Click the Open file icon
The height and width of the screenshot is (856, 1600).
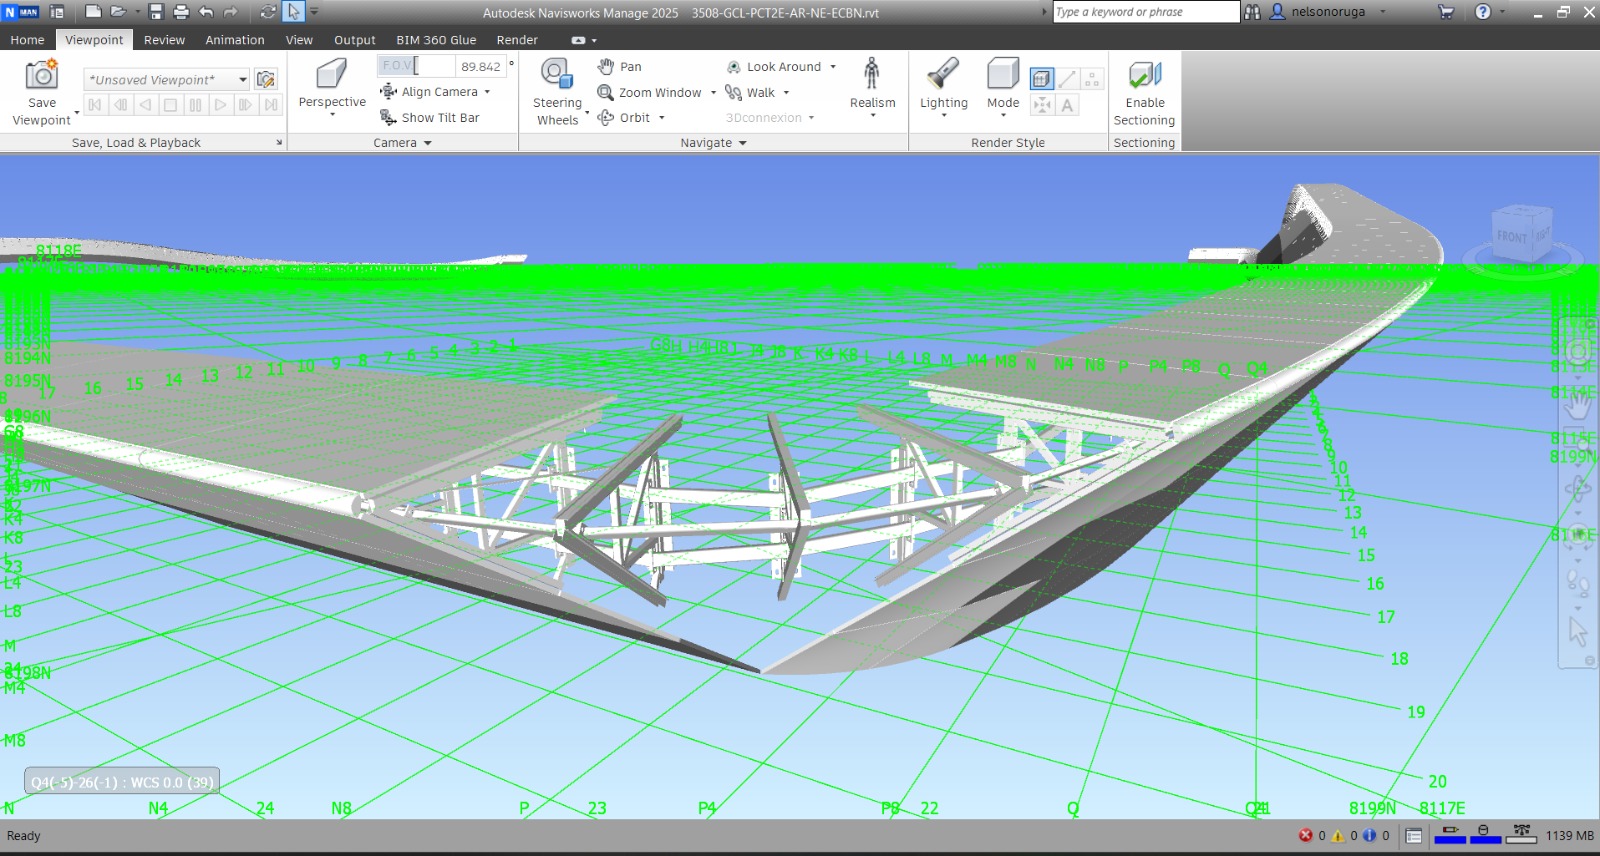118,12
